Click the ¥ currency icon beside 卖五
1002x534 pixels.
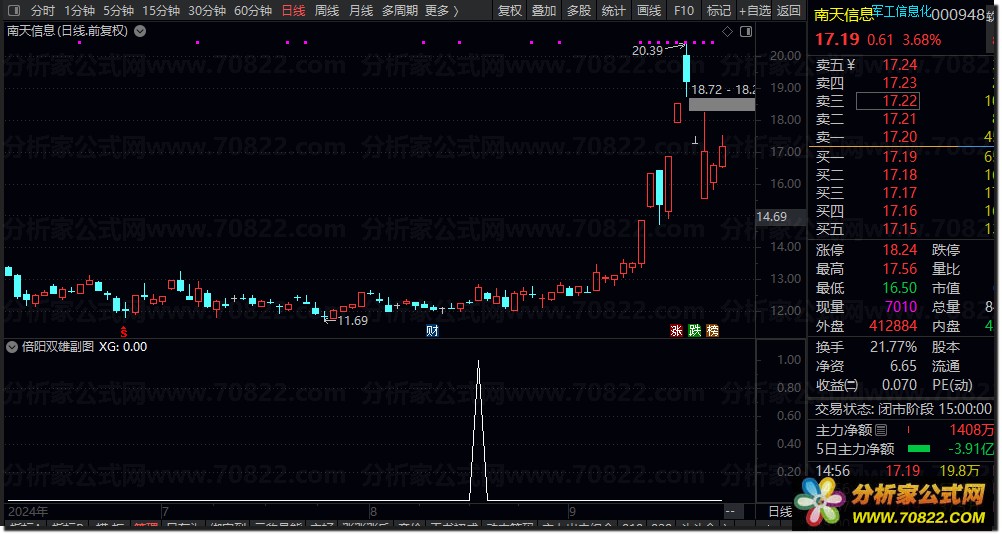click(851, 65)
